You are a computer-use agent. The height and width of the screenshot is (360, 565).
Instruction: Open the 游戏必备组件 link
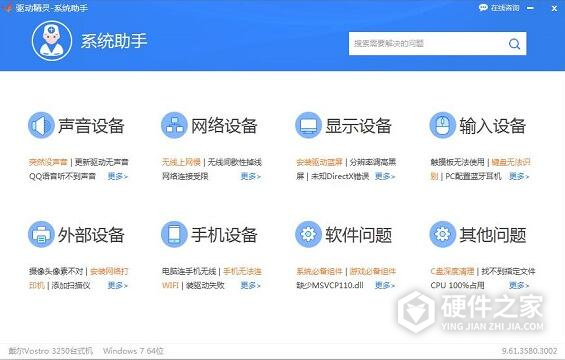[x=373, y=272]
